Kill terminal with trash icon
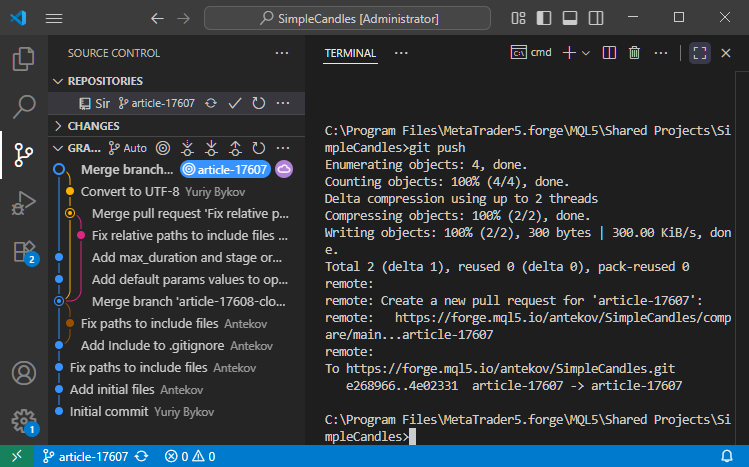This screenshot has height=467, width=749. [x=634, y=53]
